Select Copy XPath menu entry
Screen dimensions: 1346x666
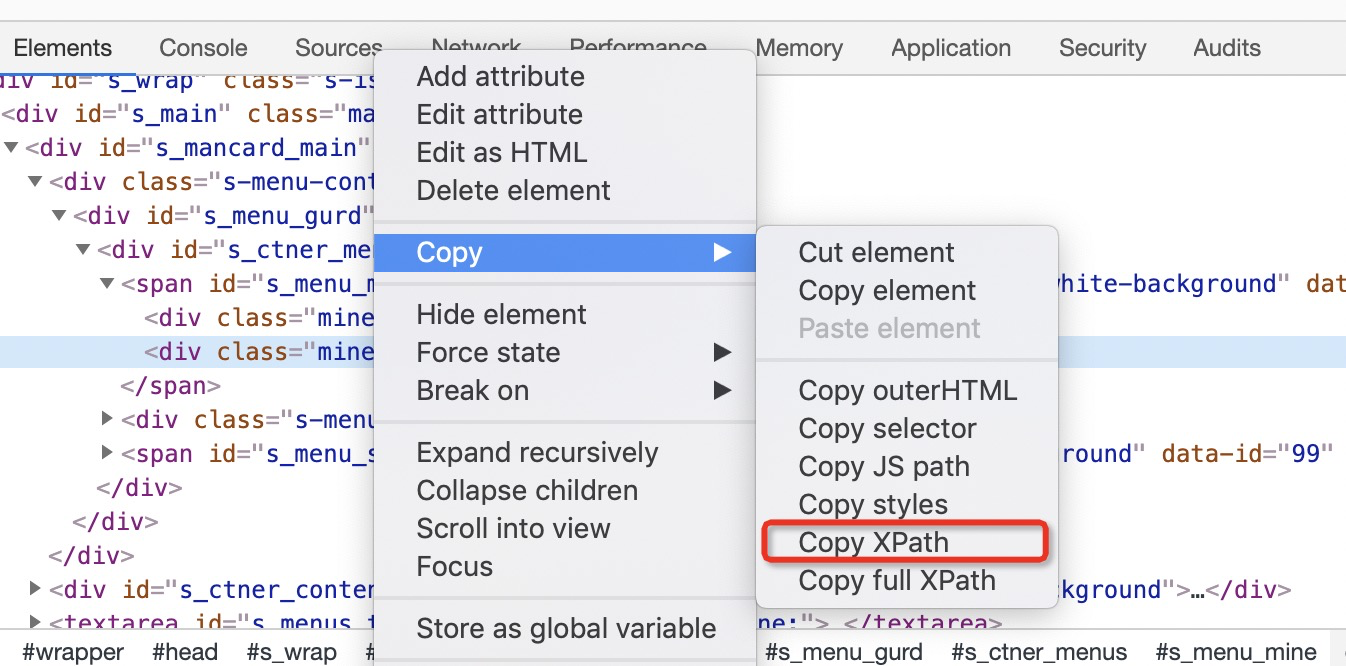click(873, 542)
